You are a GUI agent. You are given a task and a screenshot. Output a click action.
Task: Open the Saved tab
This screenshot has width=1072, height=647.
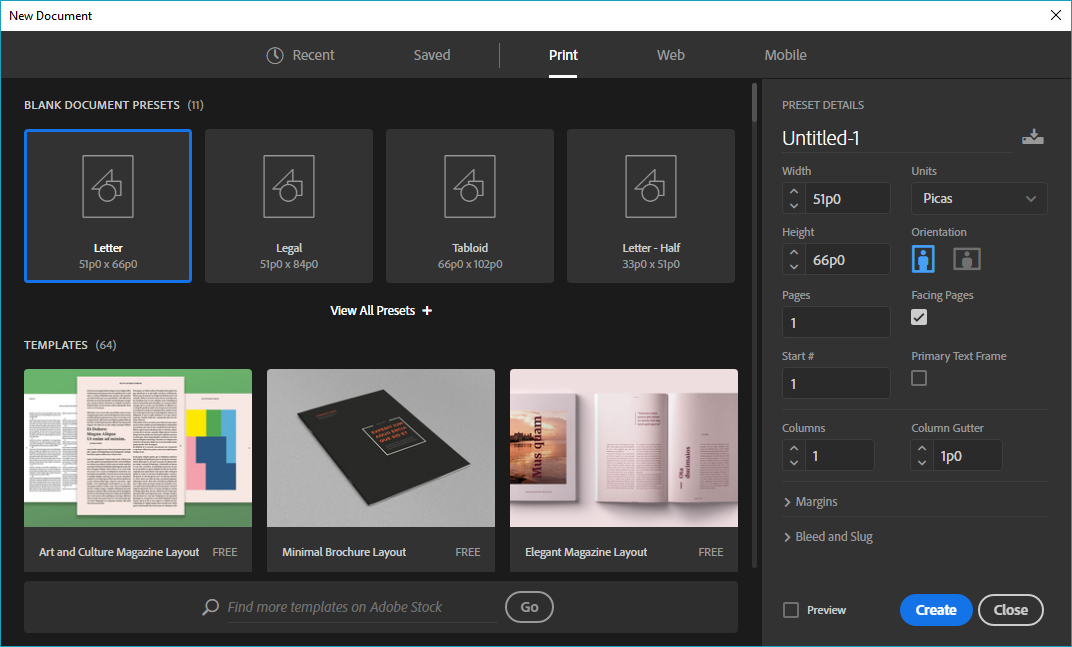pos(431,55)
